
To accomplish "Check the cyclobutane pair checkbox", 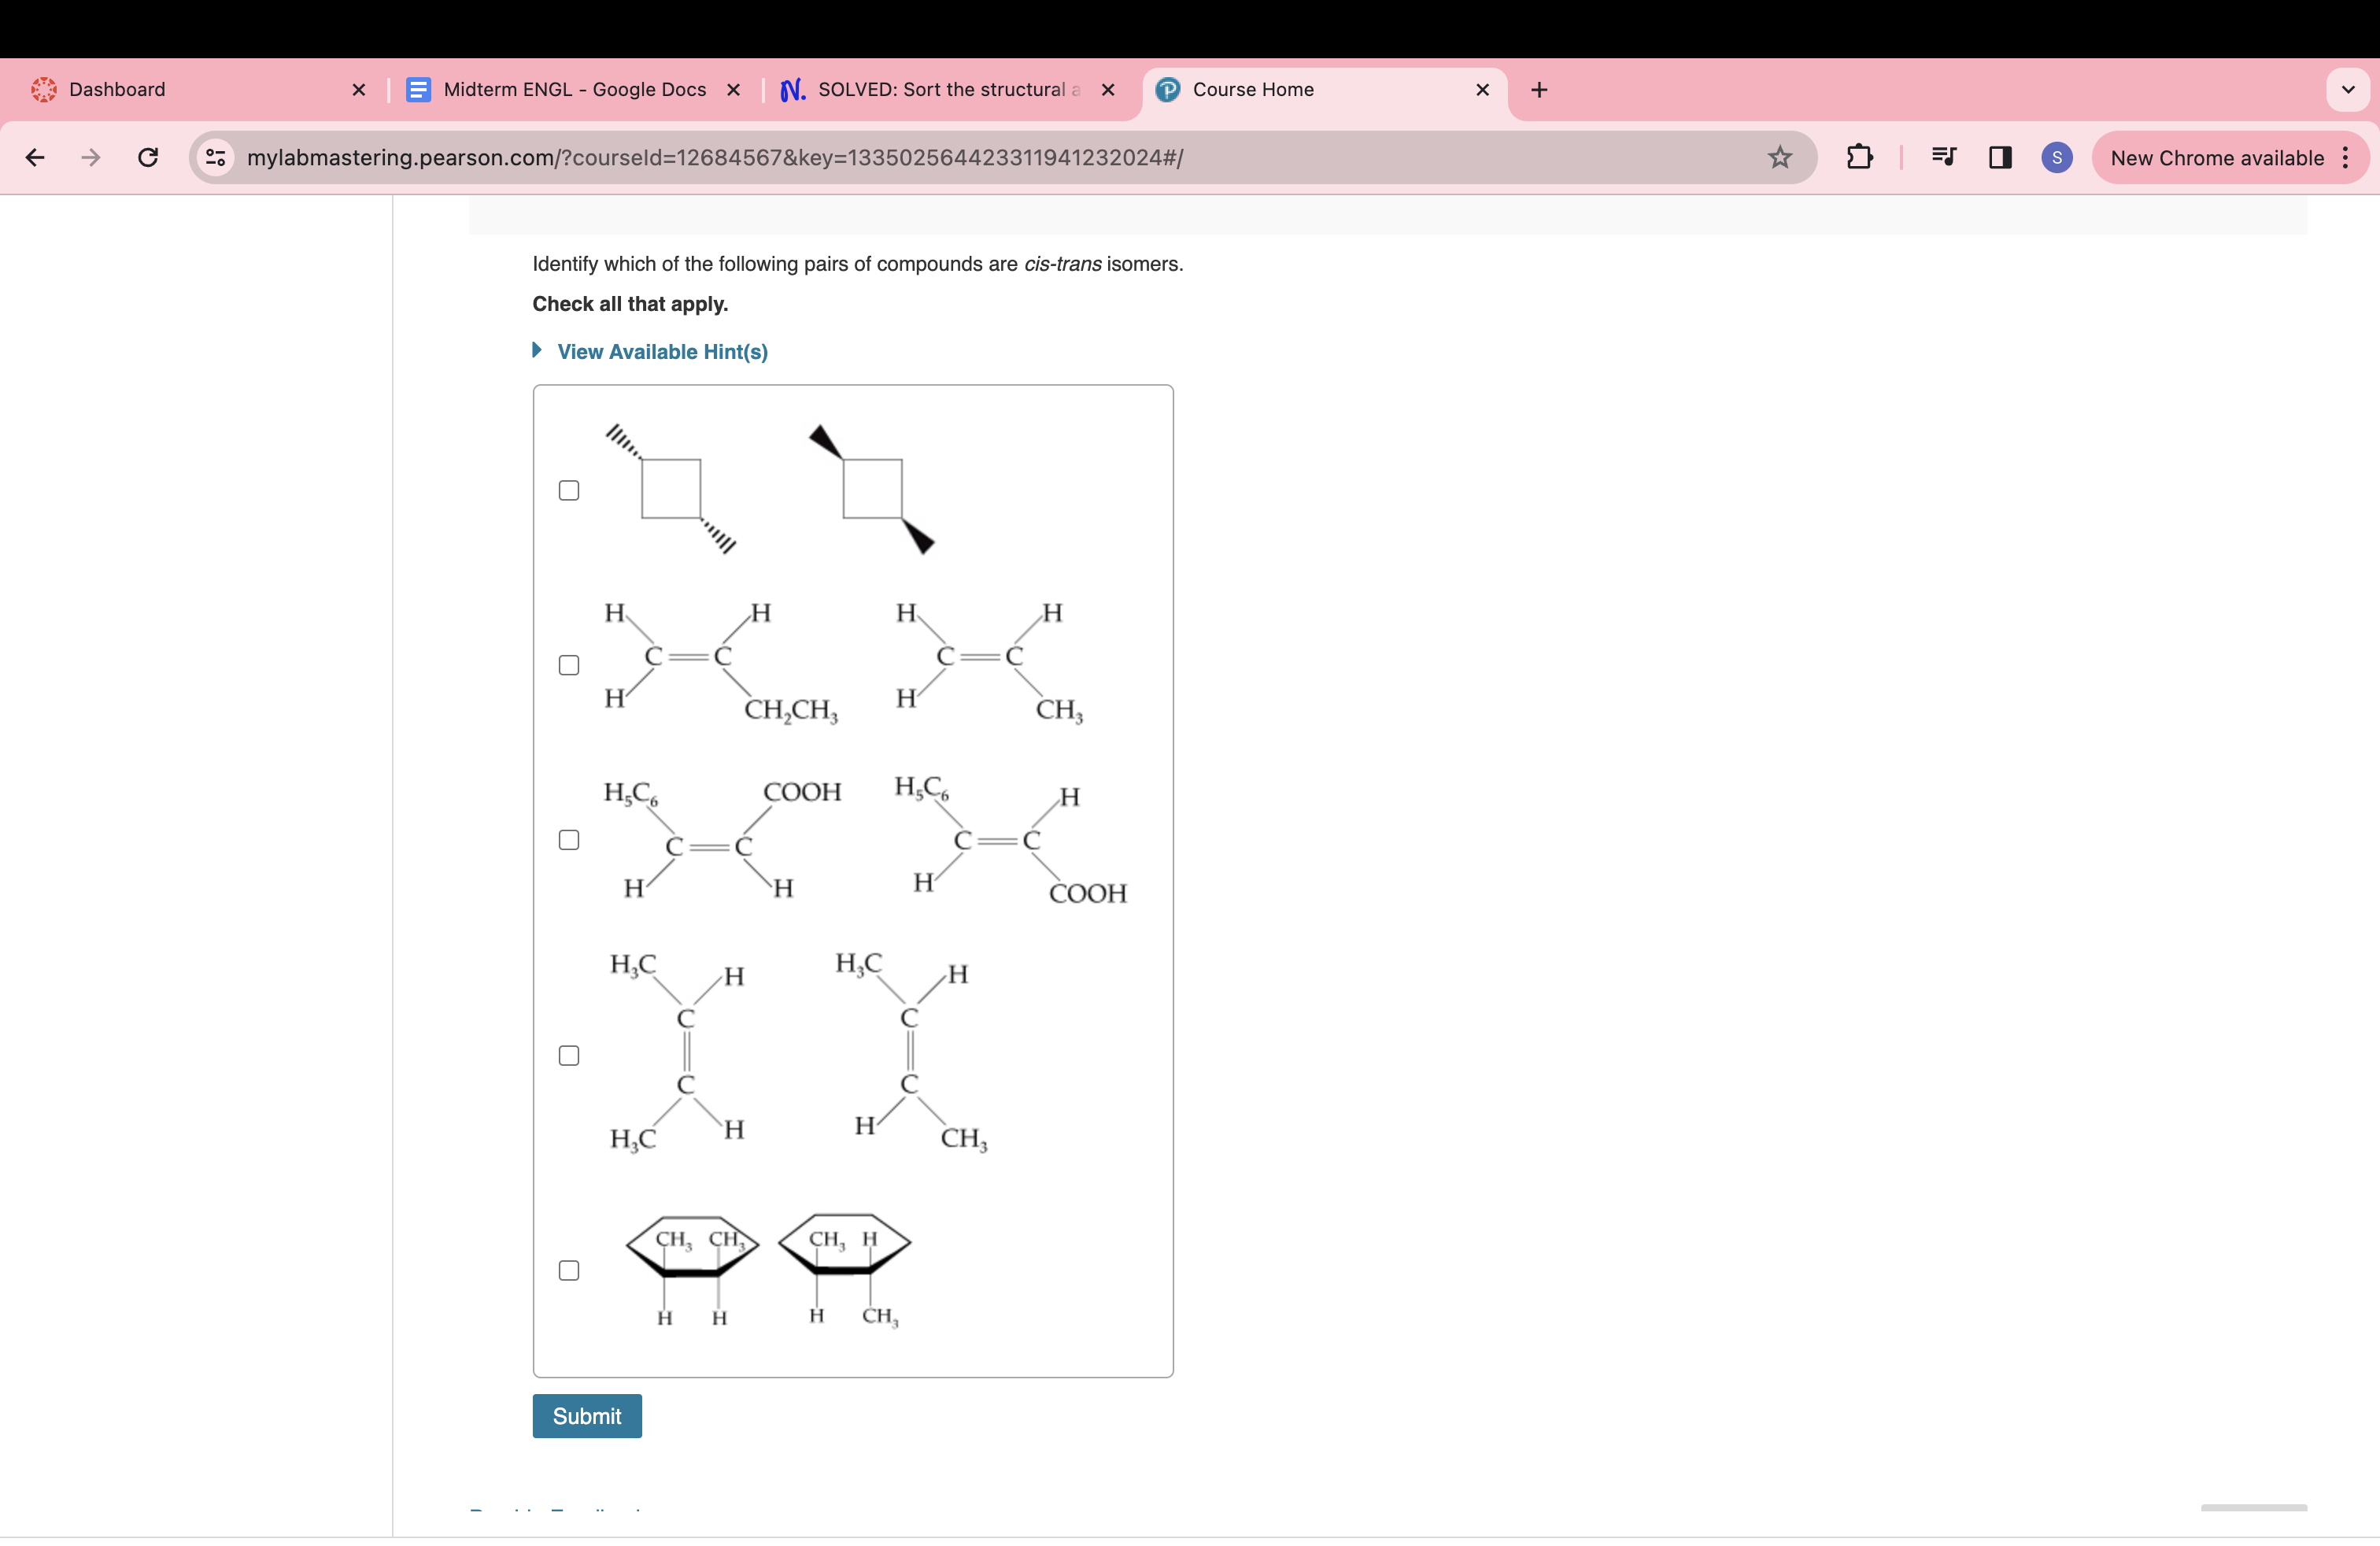I will 569,490.
